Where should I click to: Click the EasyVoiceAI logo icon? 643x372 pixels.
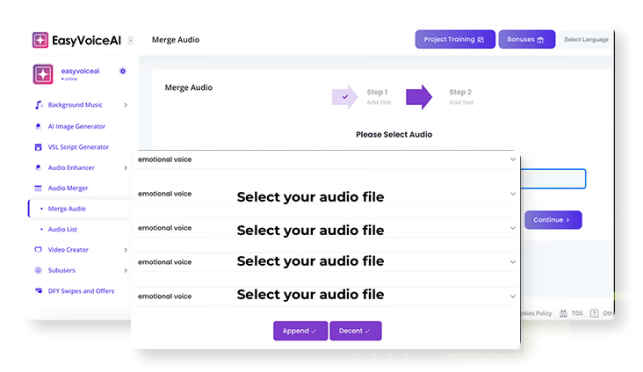click(40, 40)
